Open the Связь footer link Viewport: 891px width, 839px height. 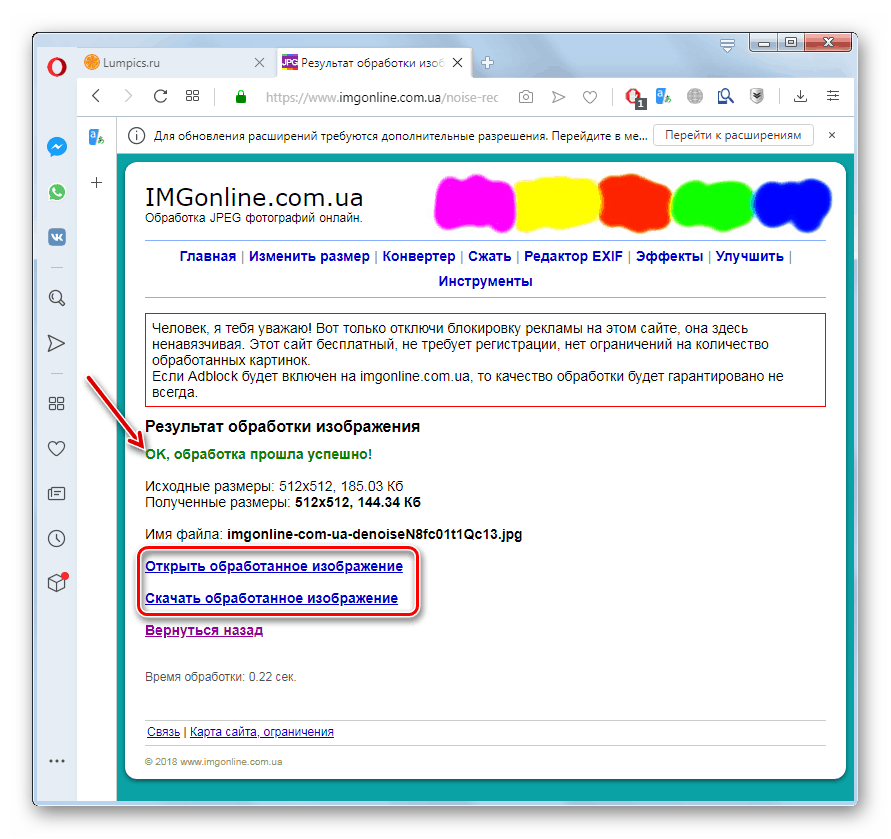click(x=164, y=732)
